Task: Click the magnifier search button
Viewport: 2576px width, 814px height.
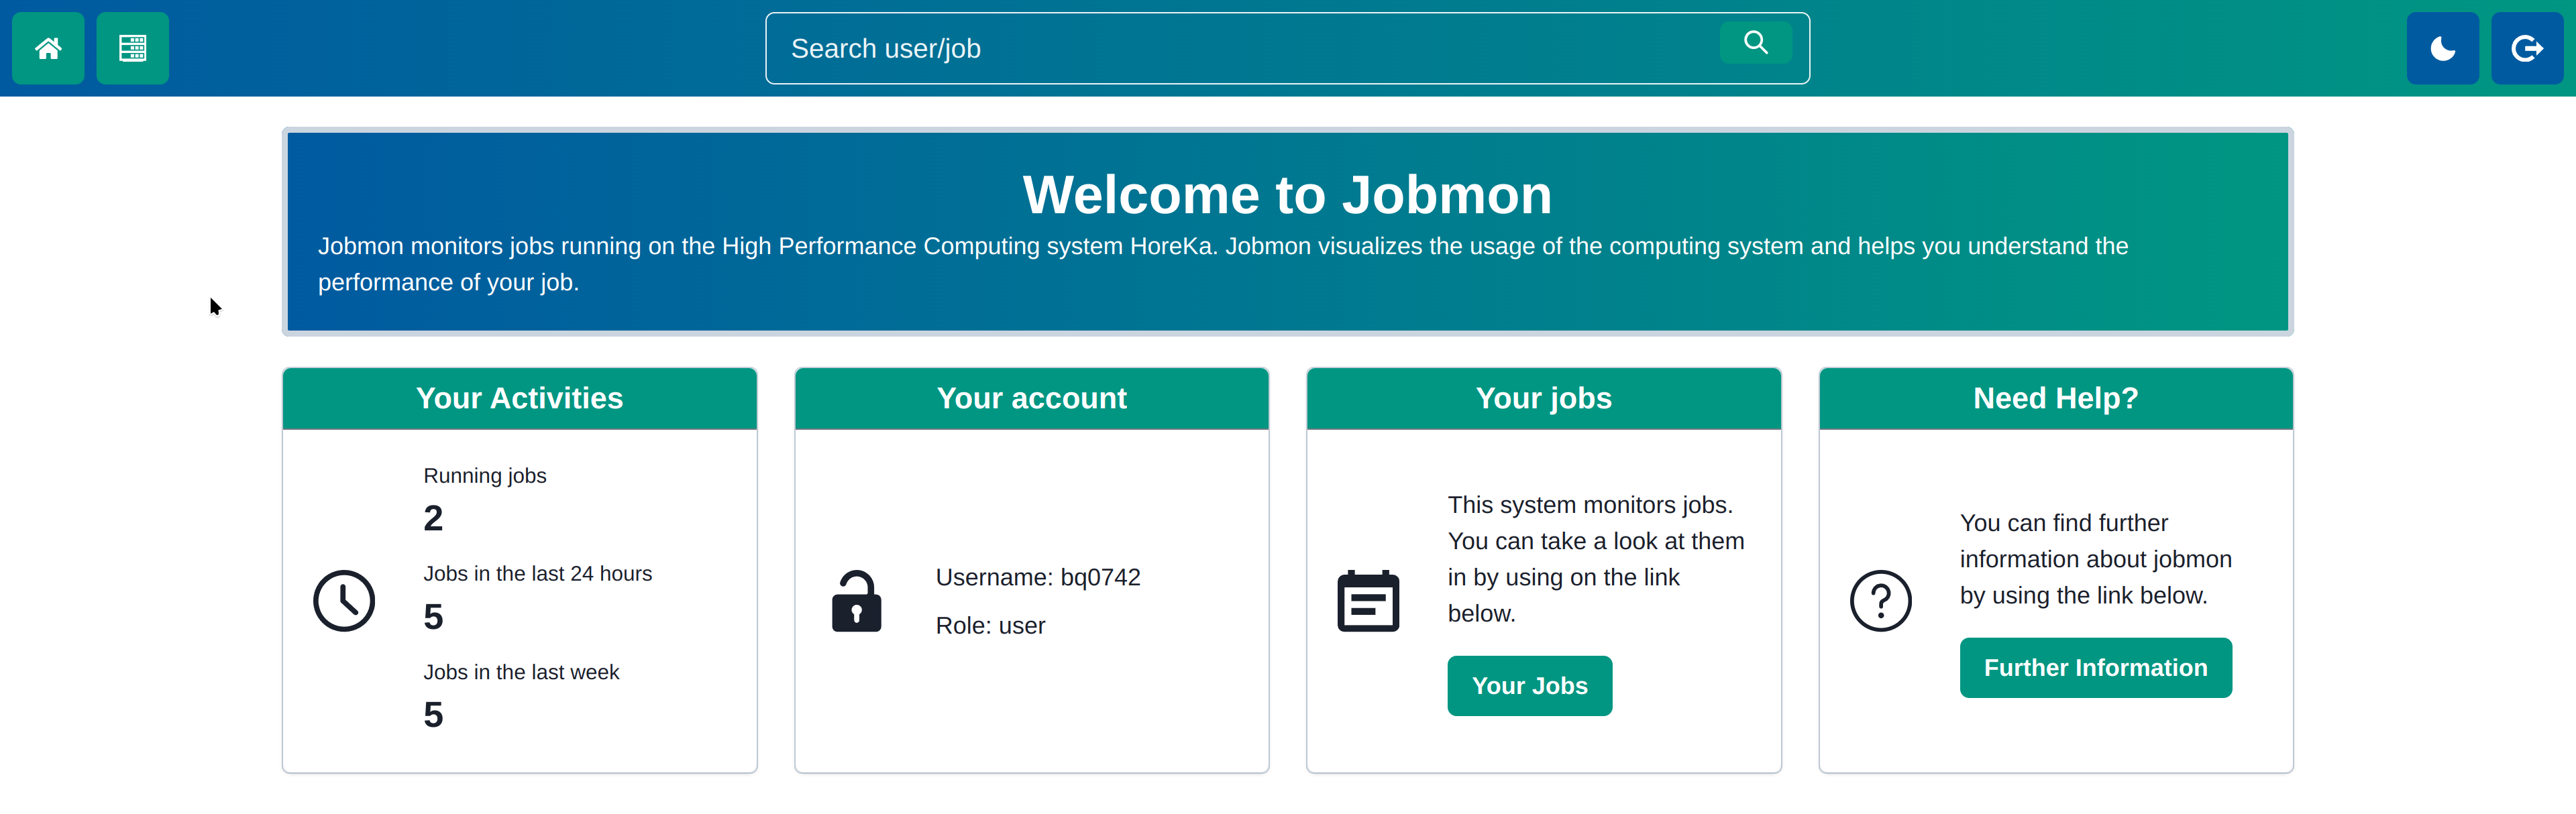Action: coord(1755,42)
